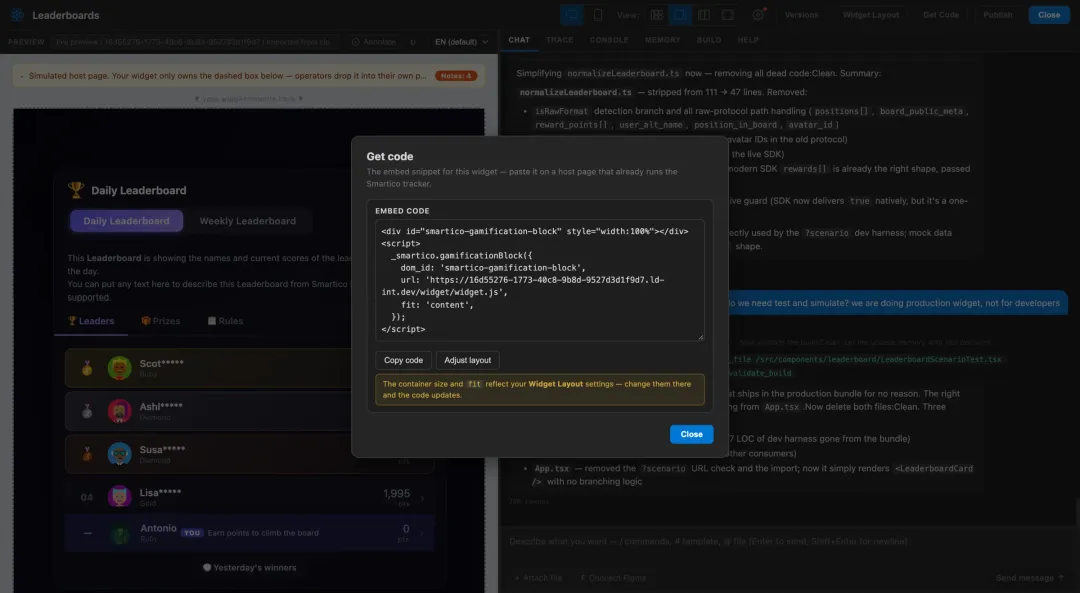Click the chat message input field
This screenshot has height=593, width=1080.
pyautogui.click(x=789, y=541)
